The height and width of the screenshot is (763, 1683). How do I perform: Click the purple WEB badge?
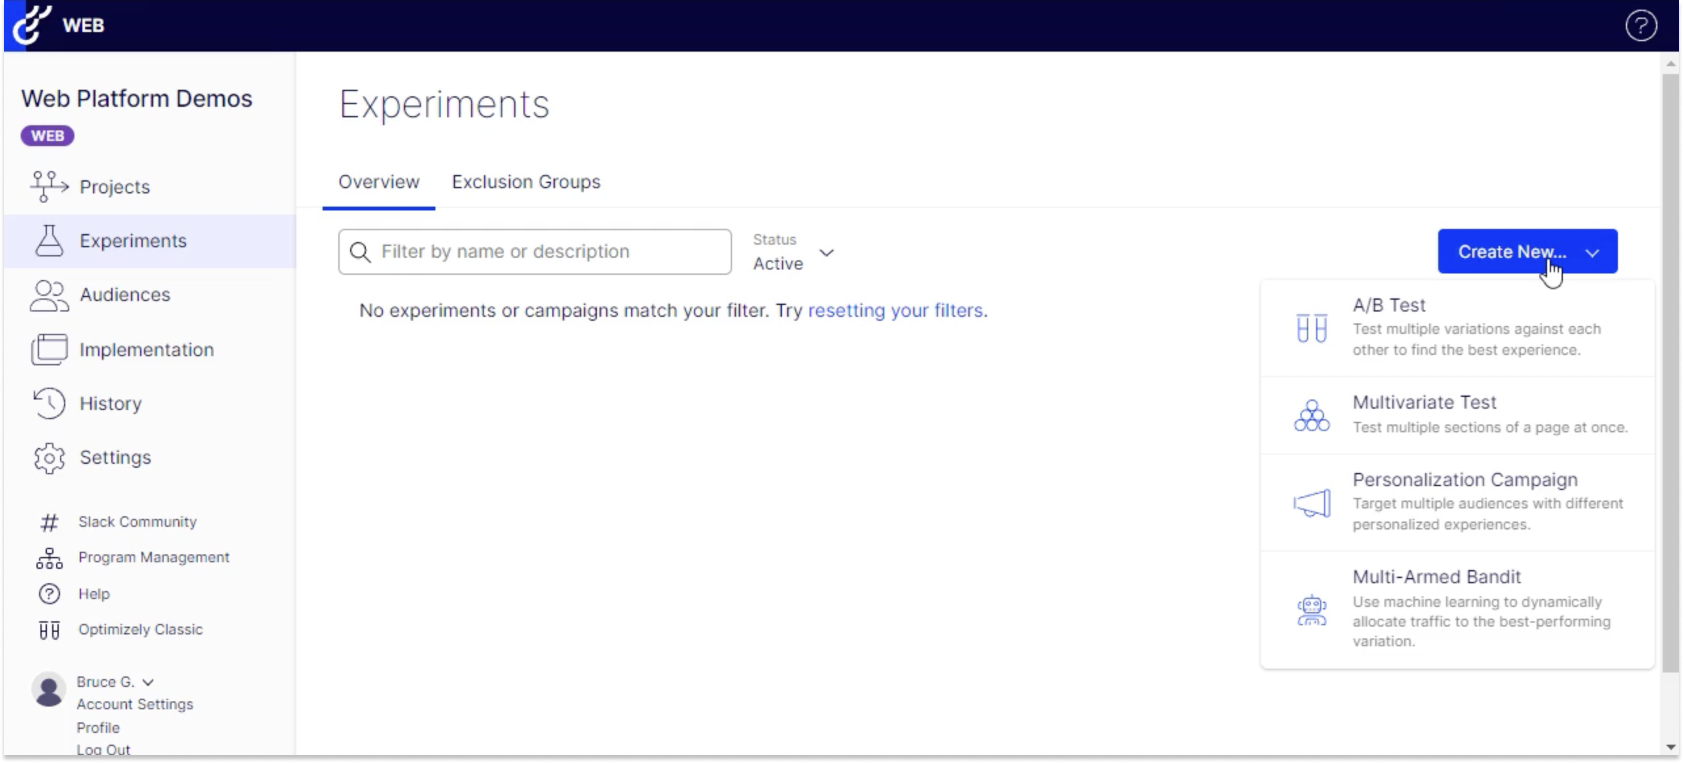pyautogui.click(x=47, y=136)
